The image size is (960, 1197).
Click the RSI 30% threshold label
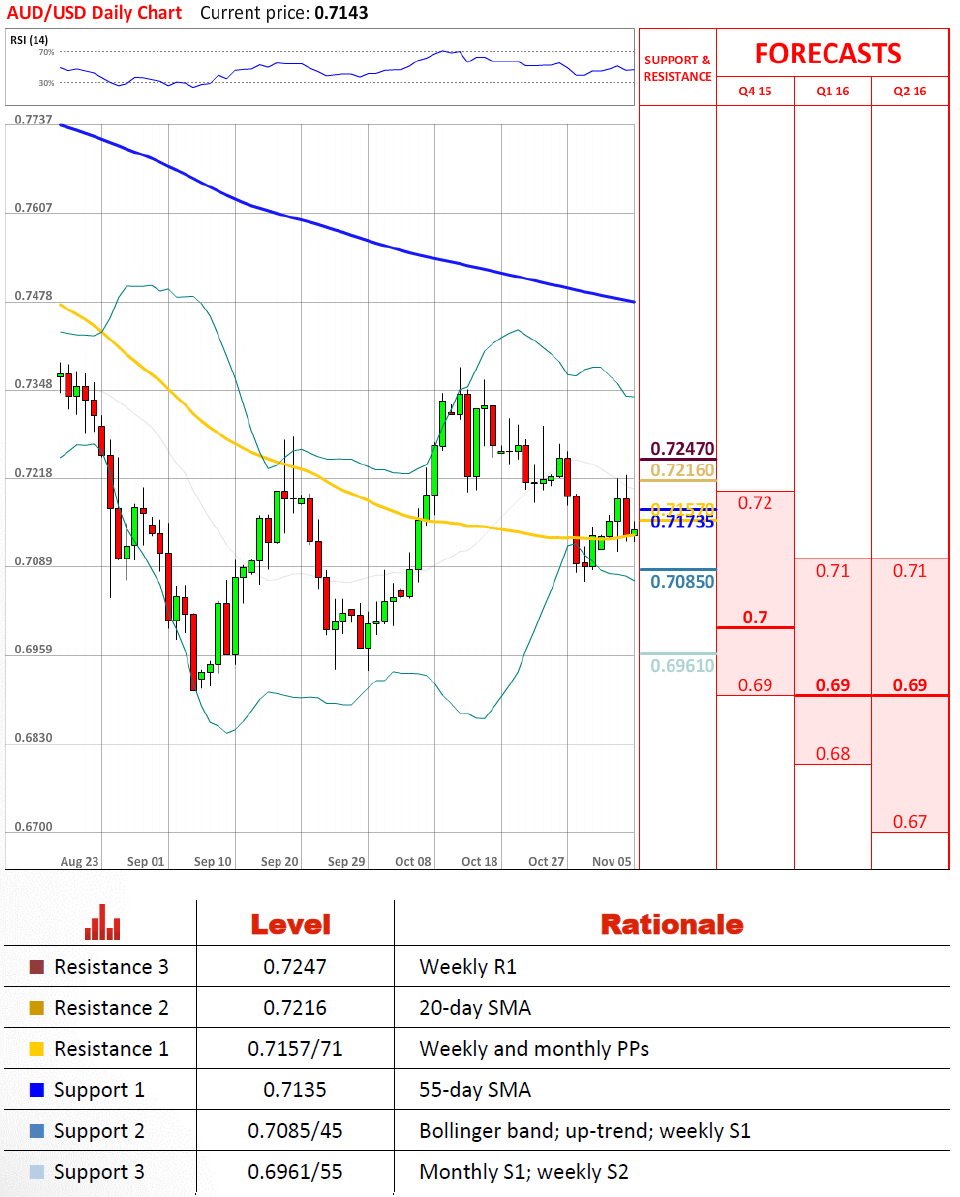(47, 82)
